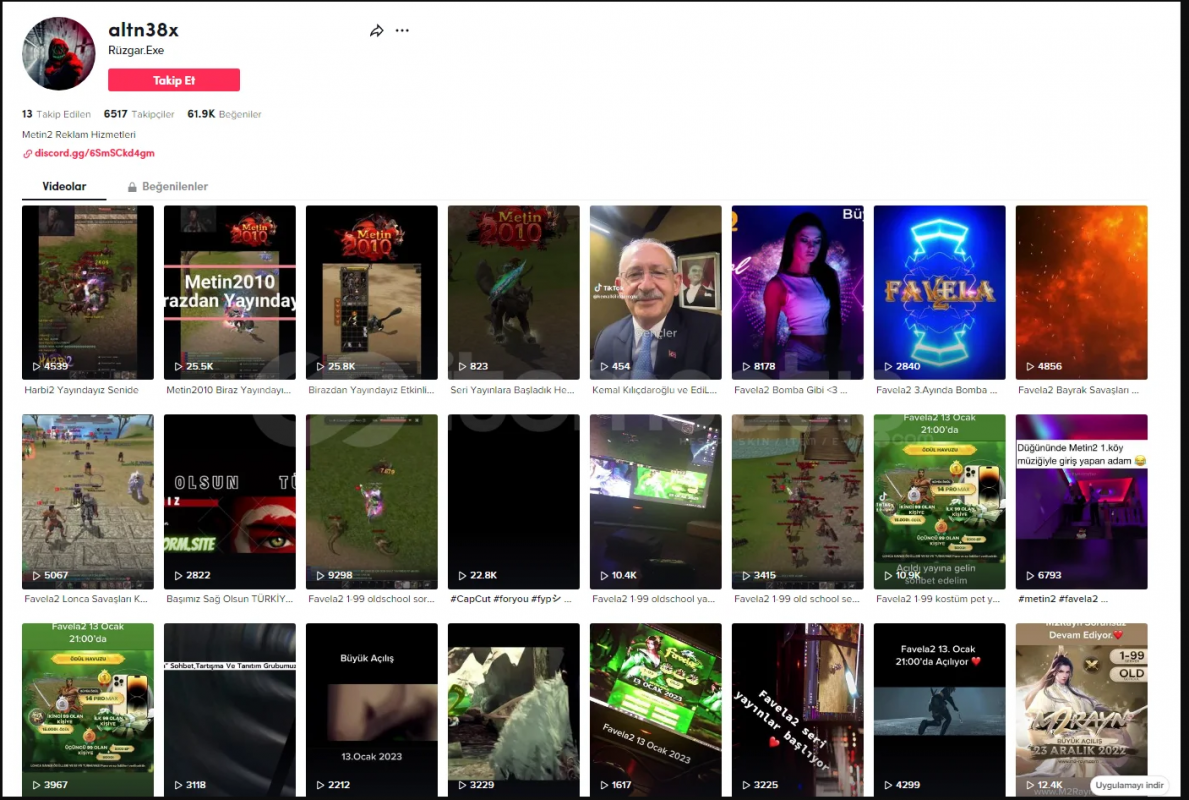Open the video with 823 views

[x=513, y=293]
